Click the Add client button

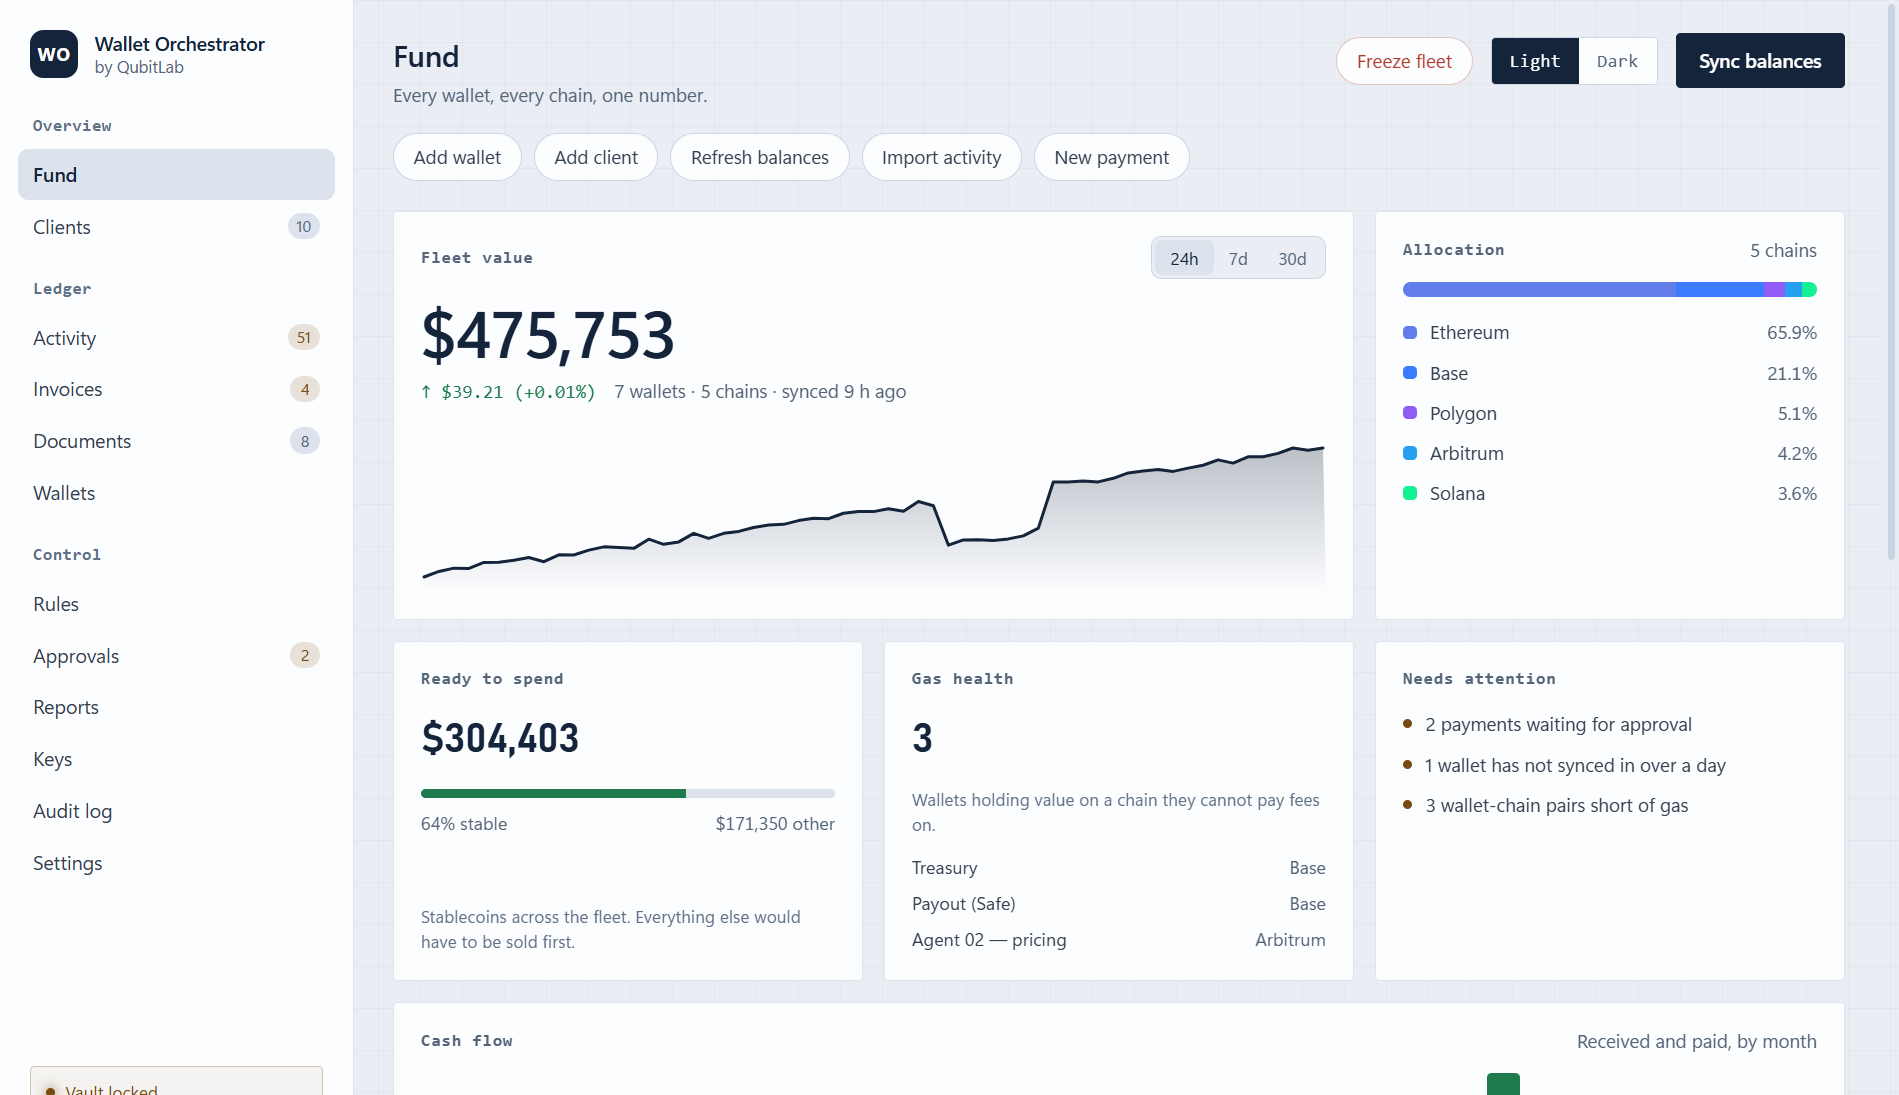[x=596, y=157]
